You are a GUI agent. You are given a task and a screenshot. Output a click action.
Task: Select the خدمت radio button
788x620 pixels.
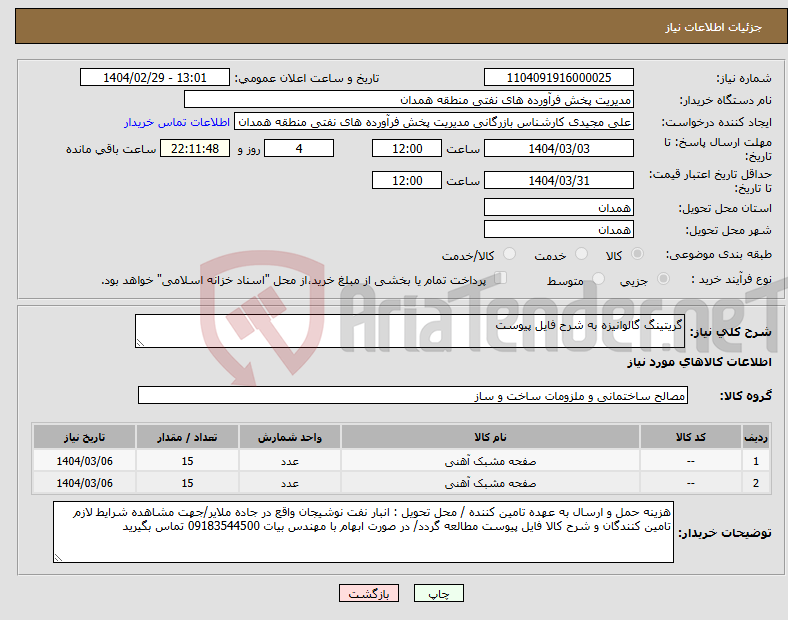pos(581,254)
